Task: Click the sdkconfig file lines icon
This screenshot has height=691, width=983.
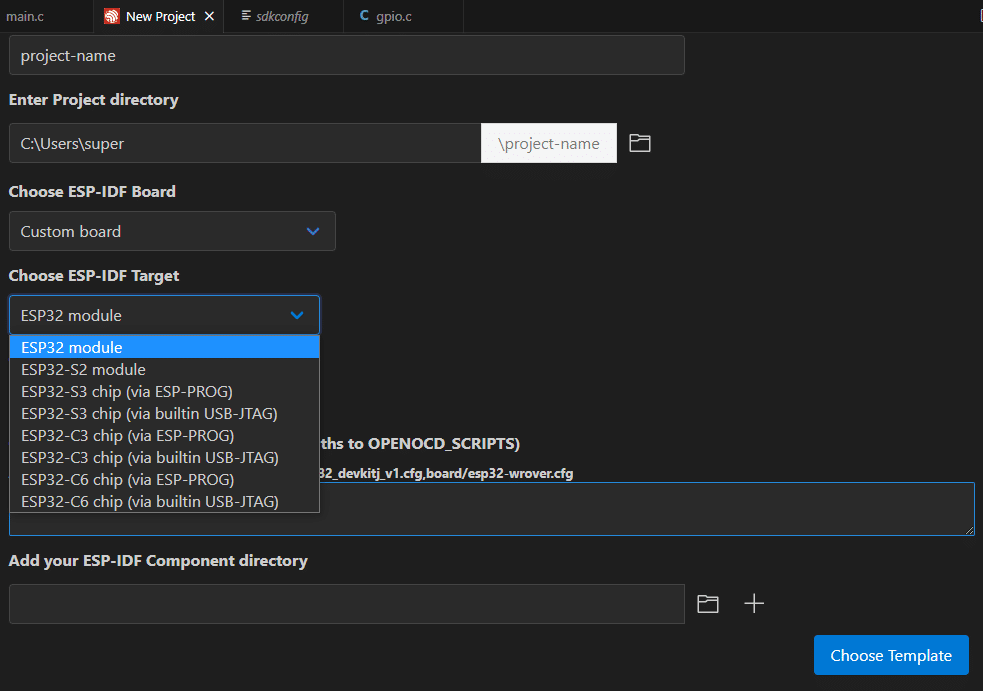Action: (246, 15)
